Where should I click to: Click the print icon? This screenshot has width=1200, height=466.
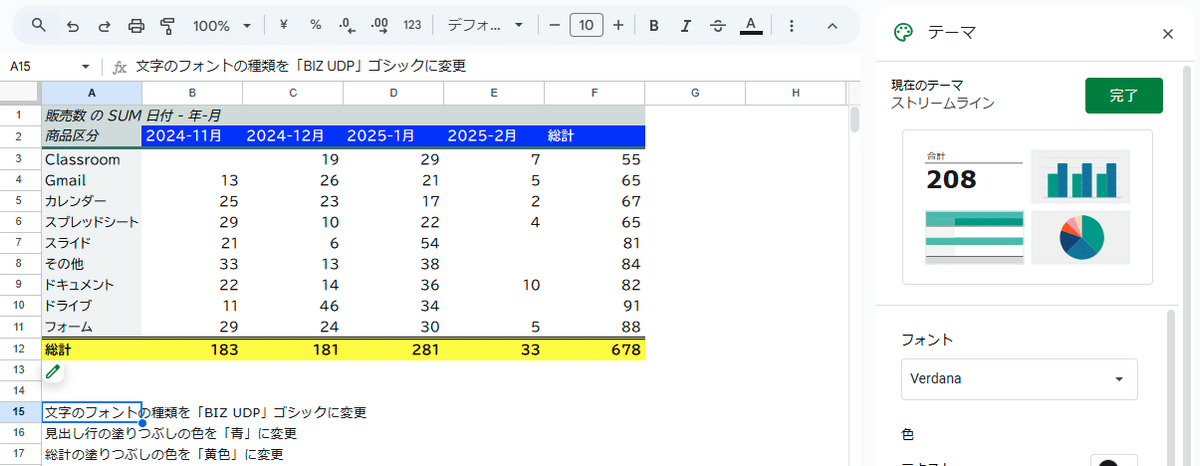point(138,25)
